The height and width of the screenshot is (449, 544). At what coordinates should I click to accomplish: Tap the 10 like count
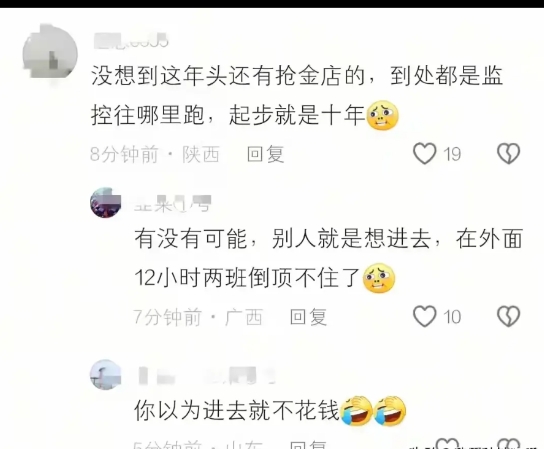click(452, 317)
